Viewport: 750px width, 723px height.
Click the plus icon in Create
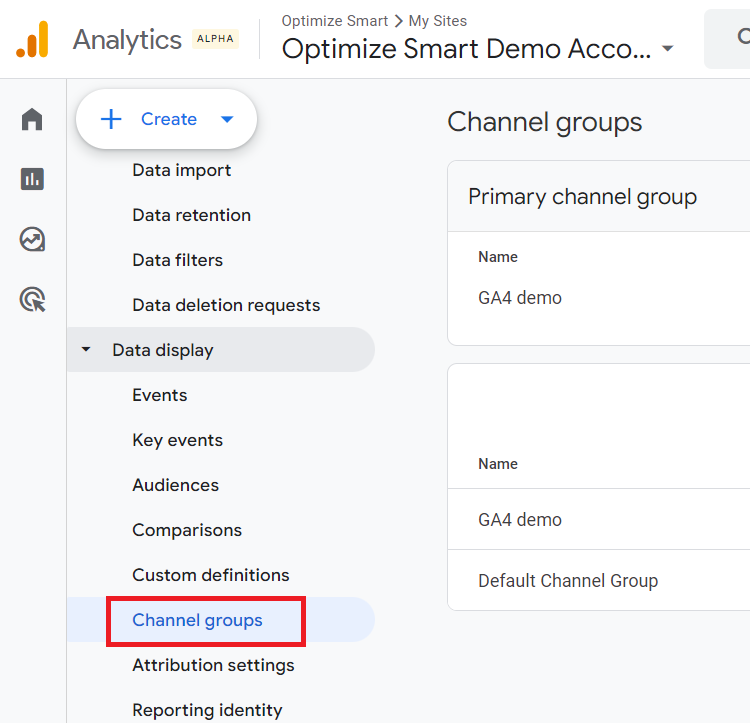pos(111,119)
